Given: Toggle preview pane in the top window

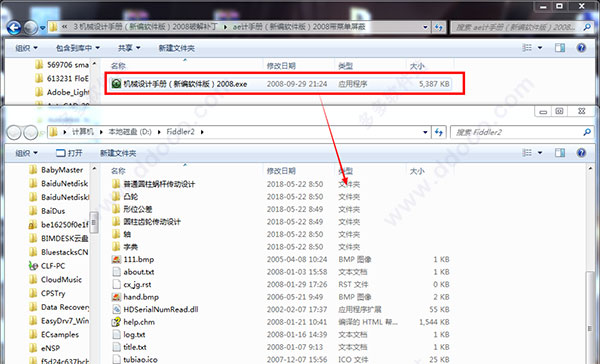Looking at the screenshot, I should pyautogui.click(x=560, y=48).
